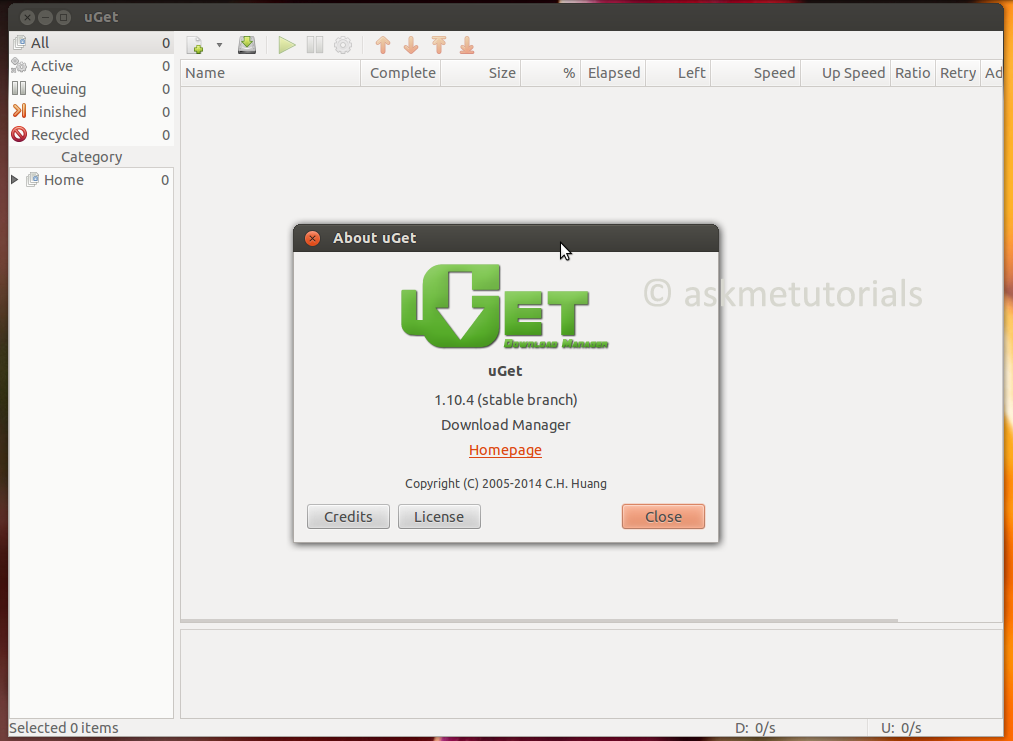Viewport: 1013px width, 741px height.
Task: Select the Queuing status row
Action: pyautogui.click(x=91, y=89)
